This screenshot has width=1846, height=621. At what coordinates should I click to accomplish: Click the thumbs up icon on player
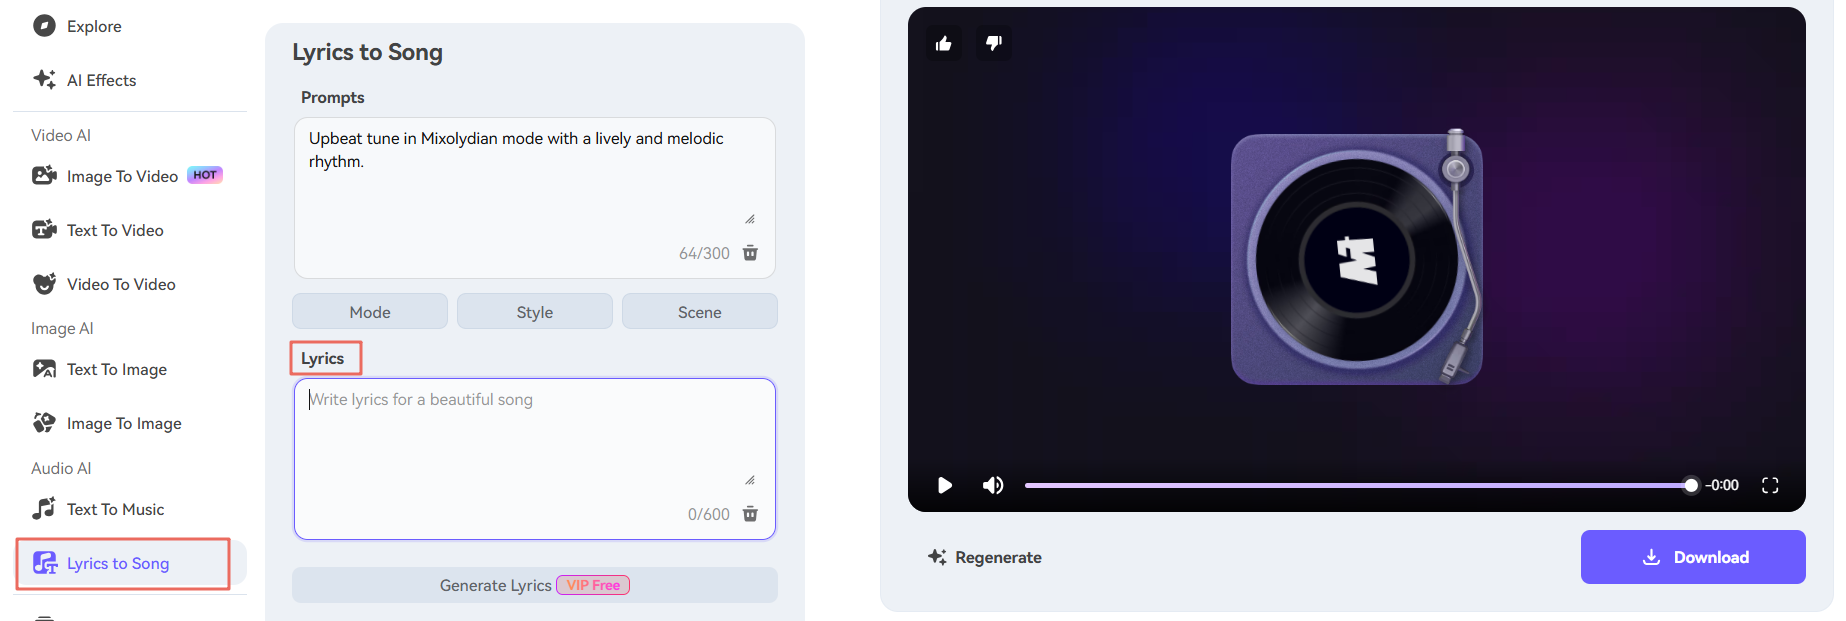click(943, 43)
